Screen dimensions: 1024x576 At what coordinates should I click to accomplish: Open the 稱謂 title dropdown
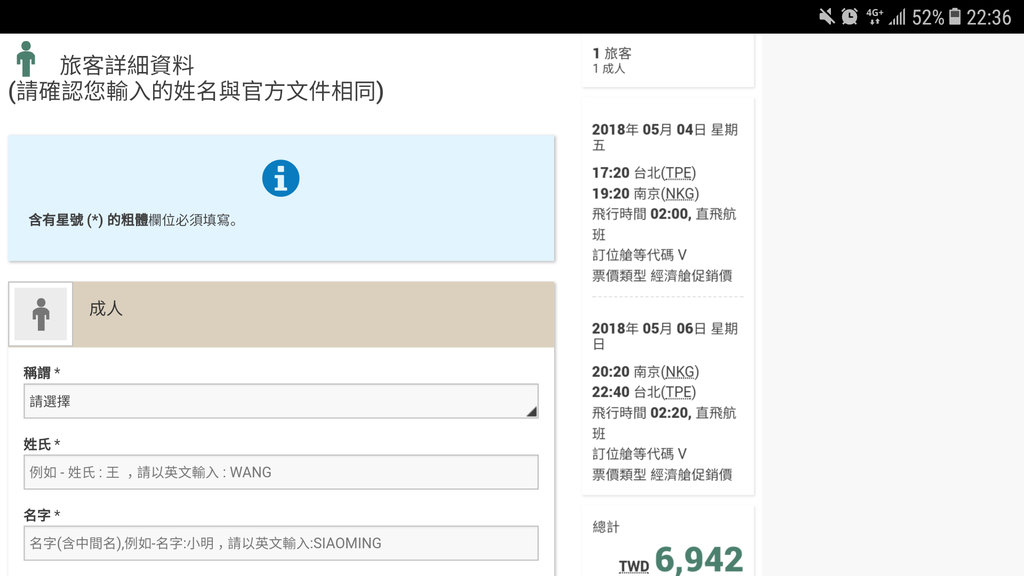[281, 401]
